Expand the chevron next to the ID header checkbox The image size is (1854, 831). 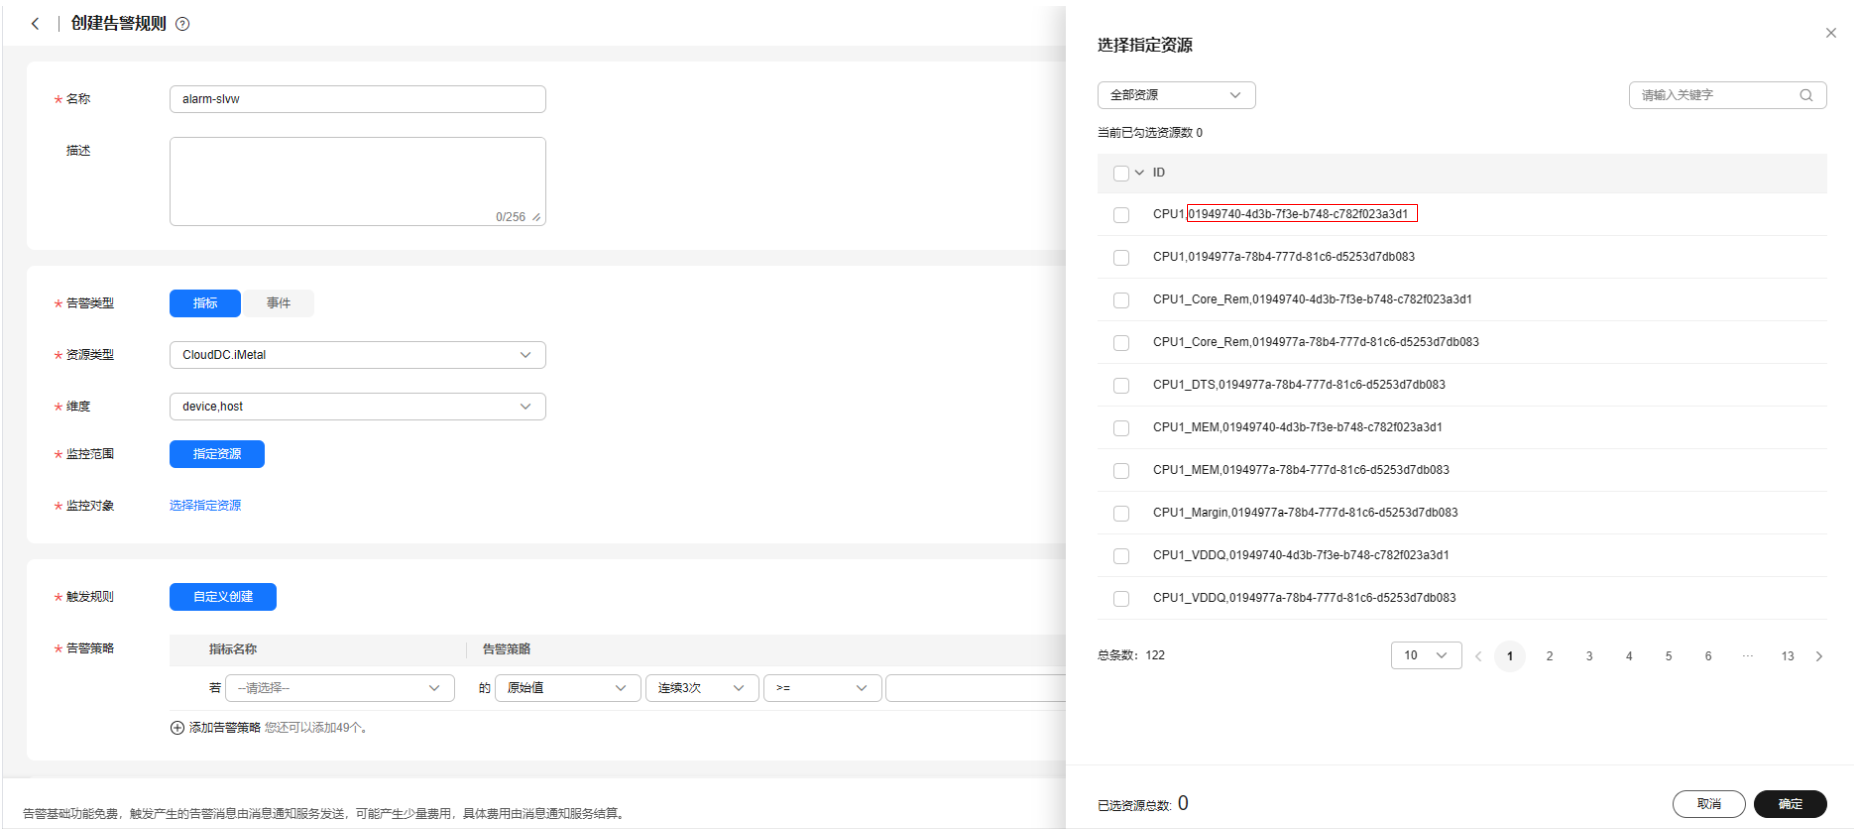(x=1139, y=173)
